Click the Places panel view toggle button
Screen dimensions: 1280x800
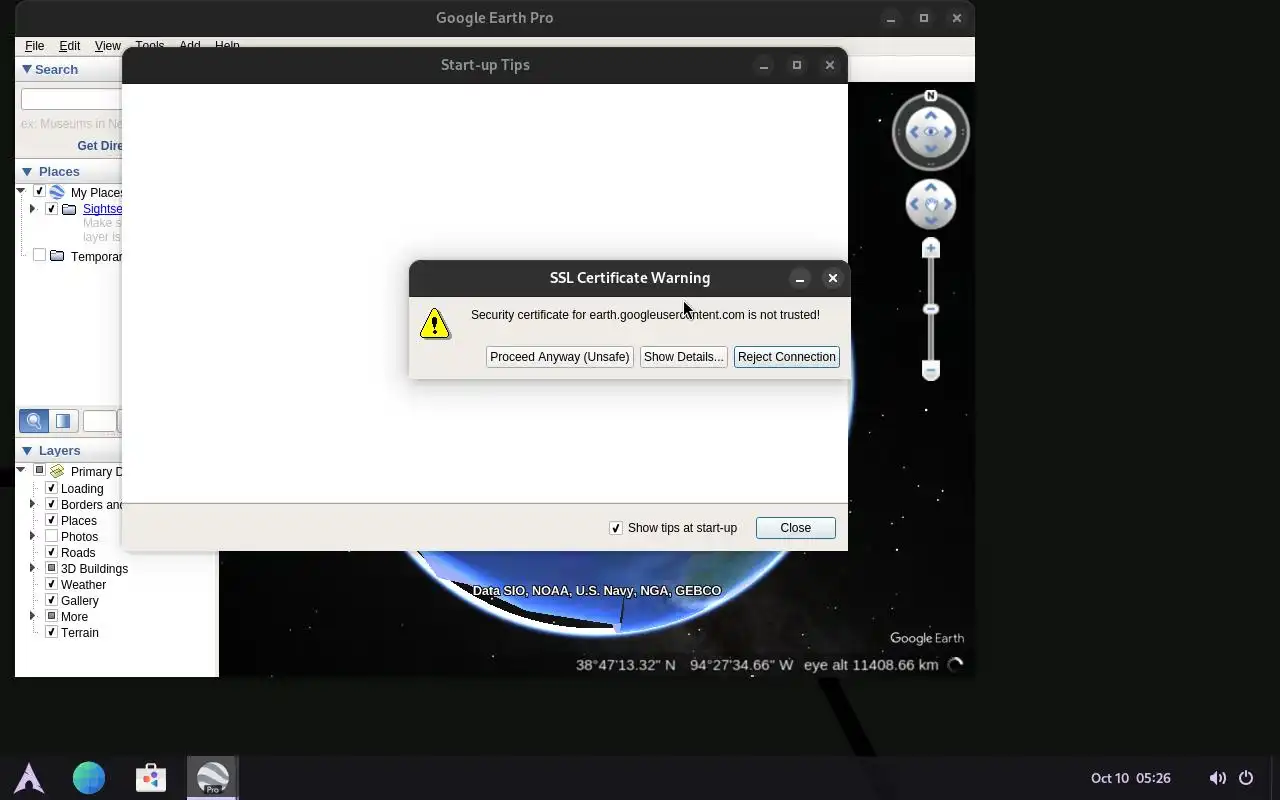[x=63, y=421]
